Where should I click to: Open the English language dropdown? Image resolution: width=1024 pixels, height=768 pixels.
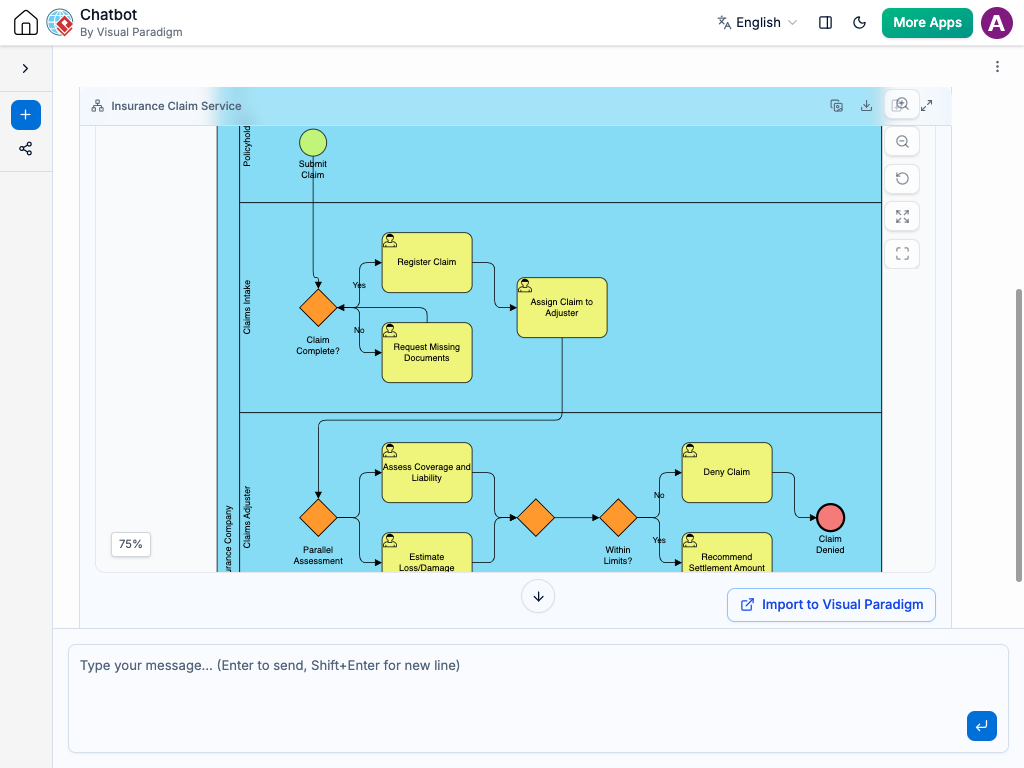click(x=758, y=22)
